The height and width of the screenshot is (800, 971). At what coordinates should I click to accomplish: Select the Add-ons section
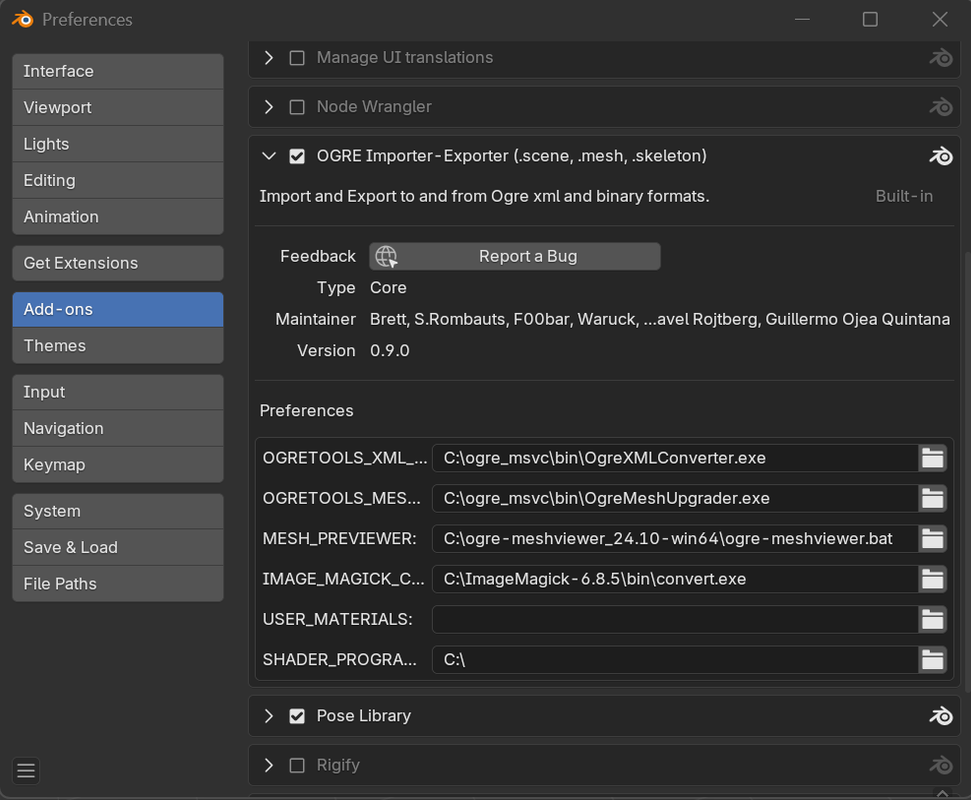(x=118, y=310)
